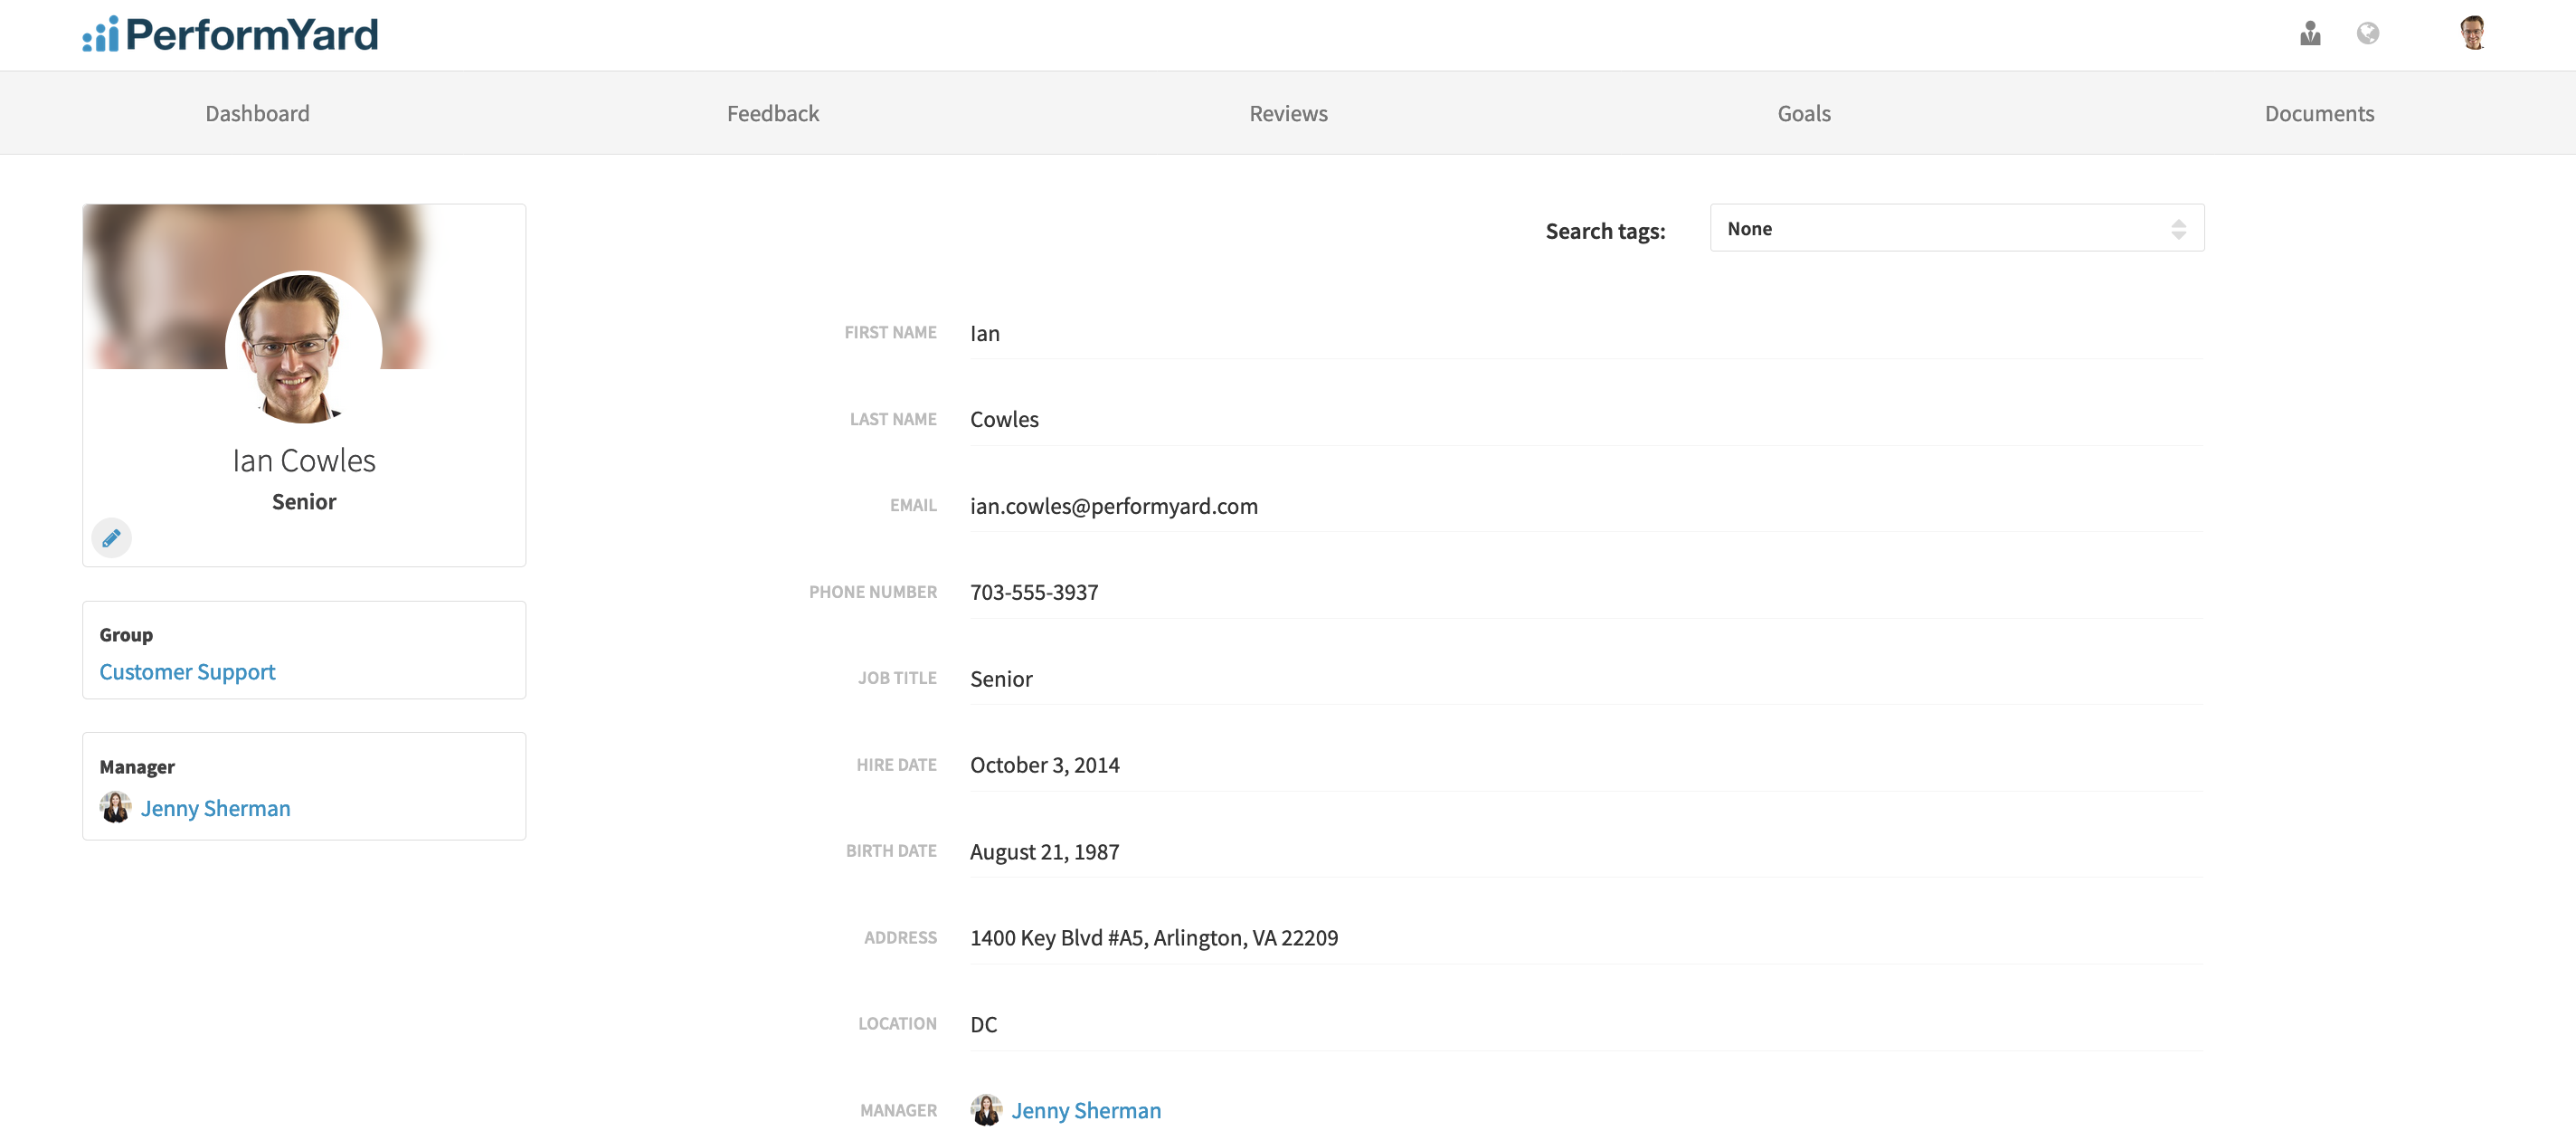This screenshot has width=2576, height=1140.
Task: Open the Reviews tab
Action: click(1288, 113)
